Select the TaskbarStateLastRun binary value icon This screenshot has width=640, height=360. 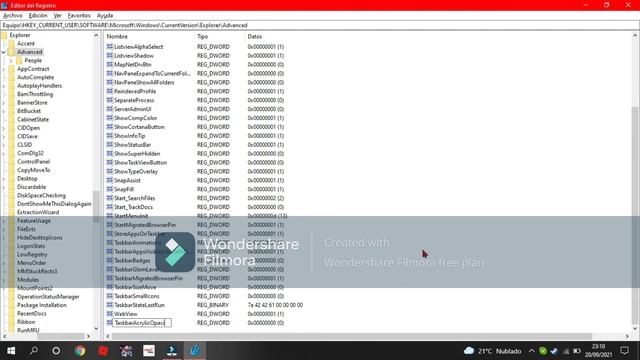click(109, 305)
